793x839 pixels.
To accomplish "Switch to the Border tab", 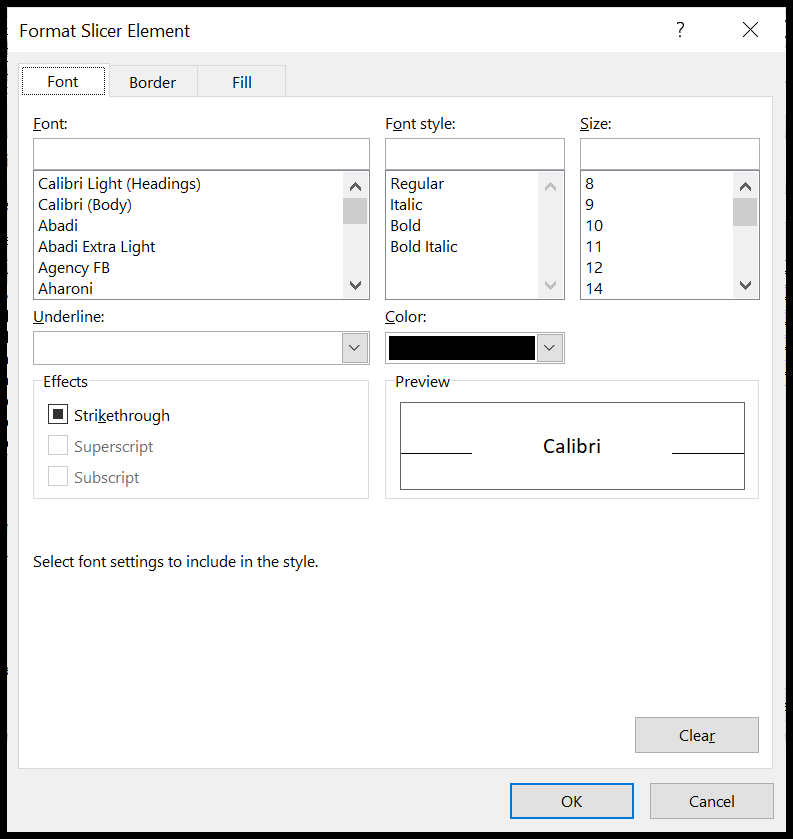I will coord(152,81).
